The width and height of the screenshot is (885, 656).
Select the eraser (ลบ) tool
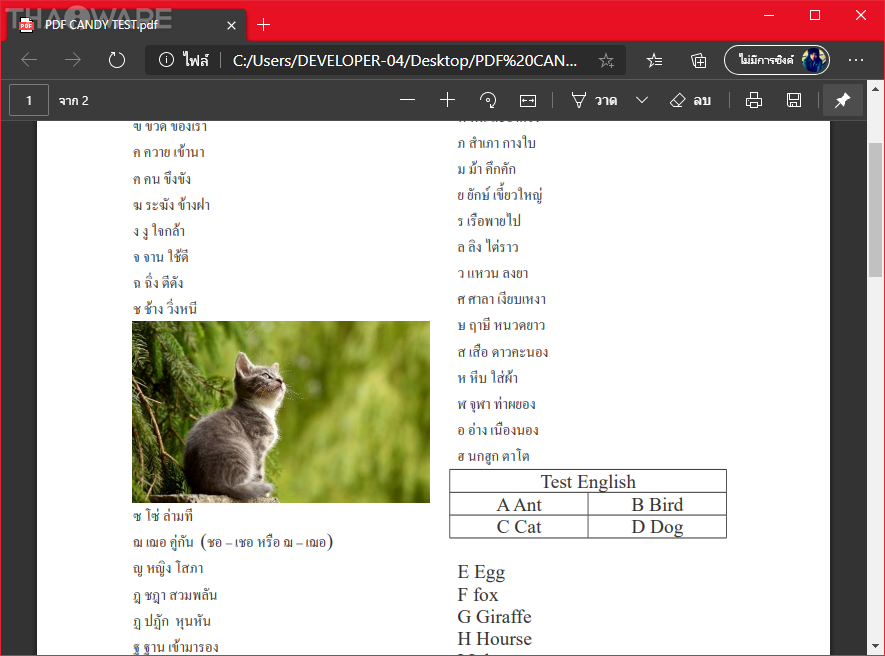pos(690,100)
